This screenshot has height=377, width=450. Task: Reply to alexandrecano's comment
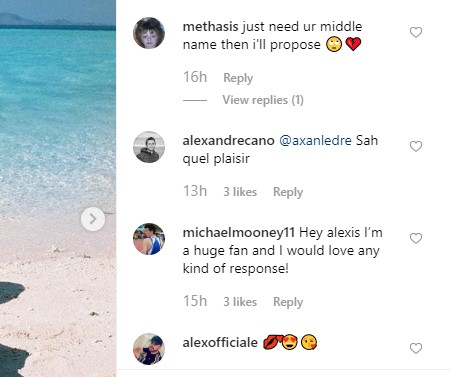288,192
